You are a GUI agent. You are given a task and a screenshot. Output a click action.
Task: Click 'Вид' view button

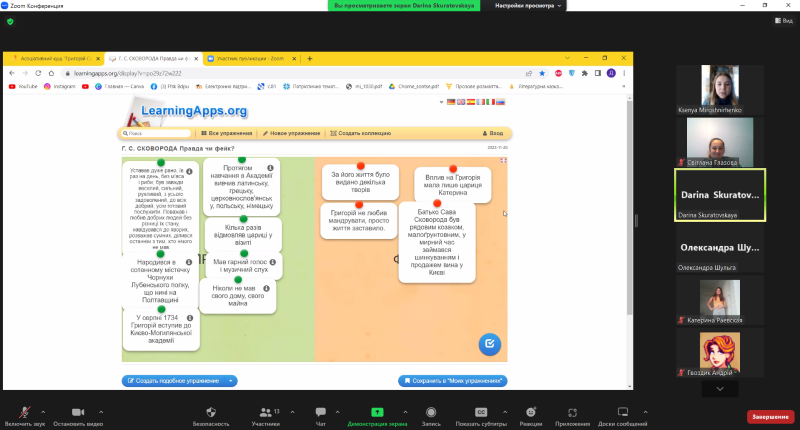point(784,21)
